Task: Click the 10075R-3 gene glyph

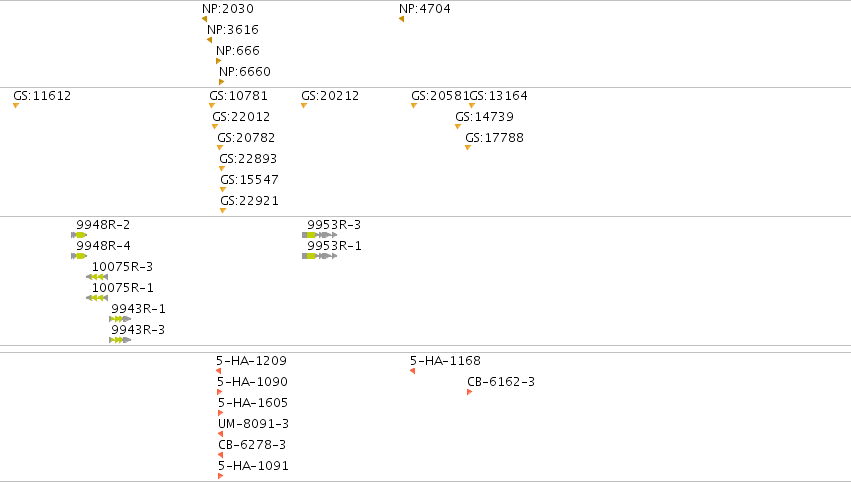Action: pyautogui.click(x=97, y=277)
